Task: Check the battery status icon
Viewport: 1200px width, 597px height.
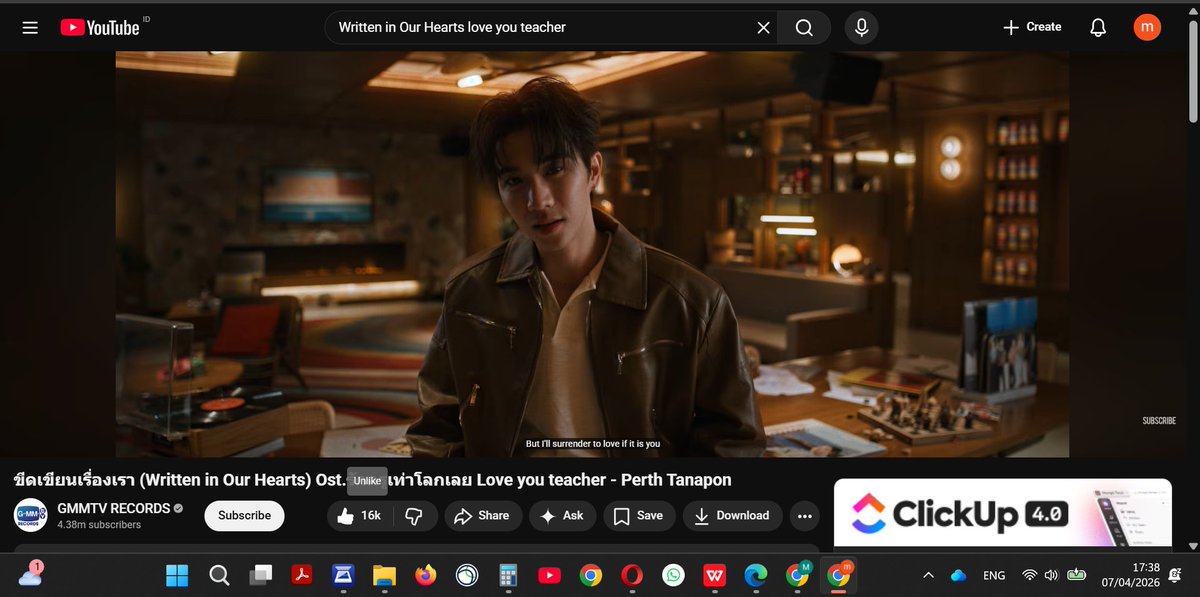Action: [1076, 575]
